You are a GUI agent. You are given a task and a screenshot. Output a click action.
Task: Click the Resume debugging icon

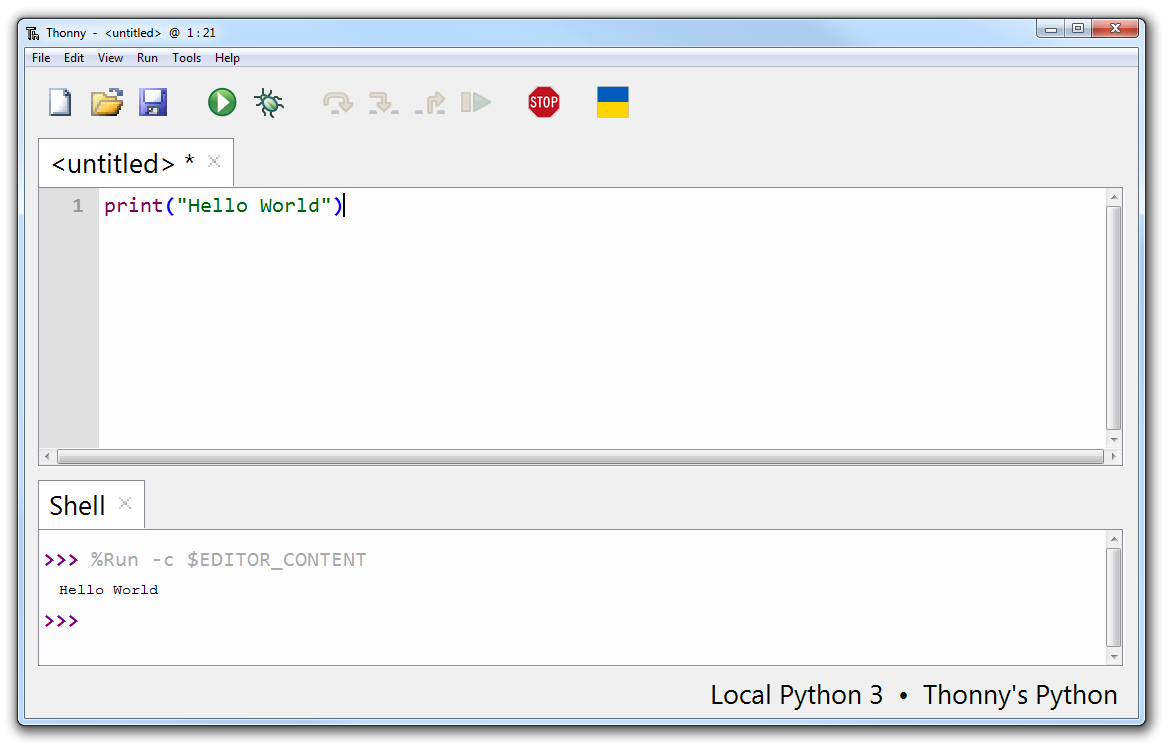[476, 102]
